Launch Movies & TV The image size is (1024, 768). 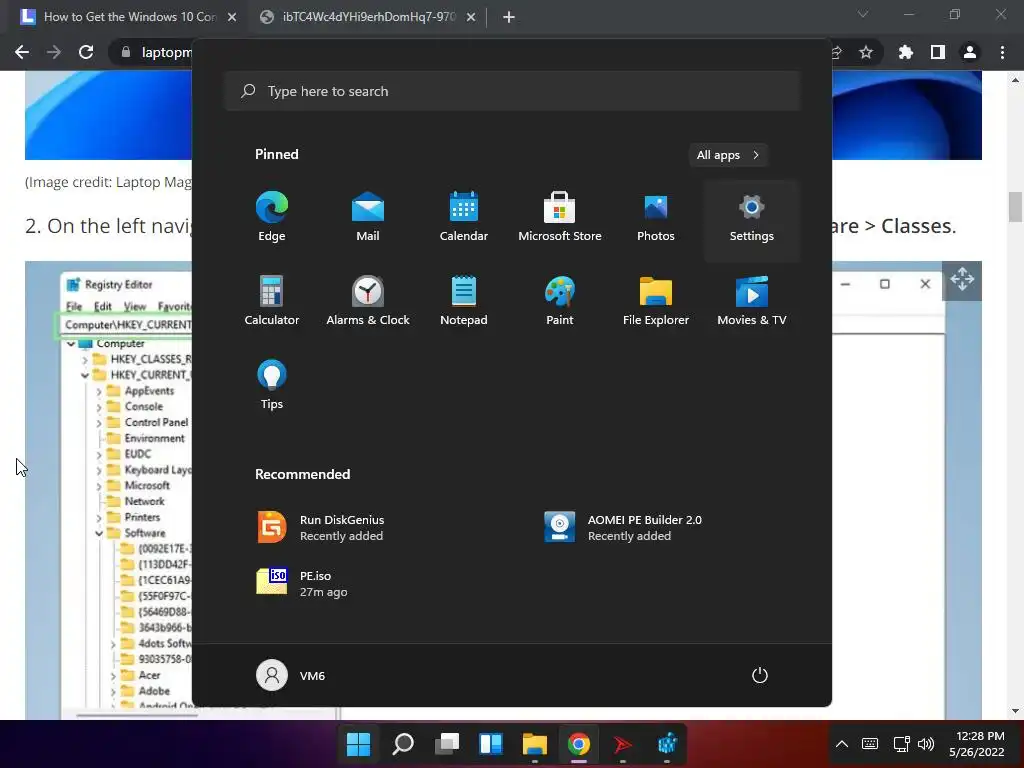coord(752,301)
